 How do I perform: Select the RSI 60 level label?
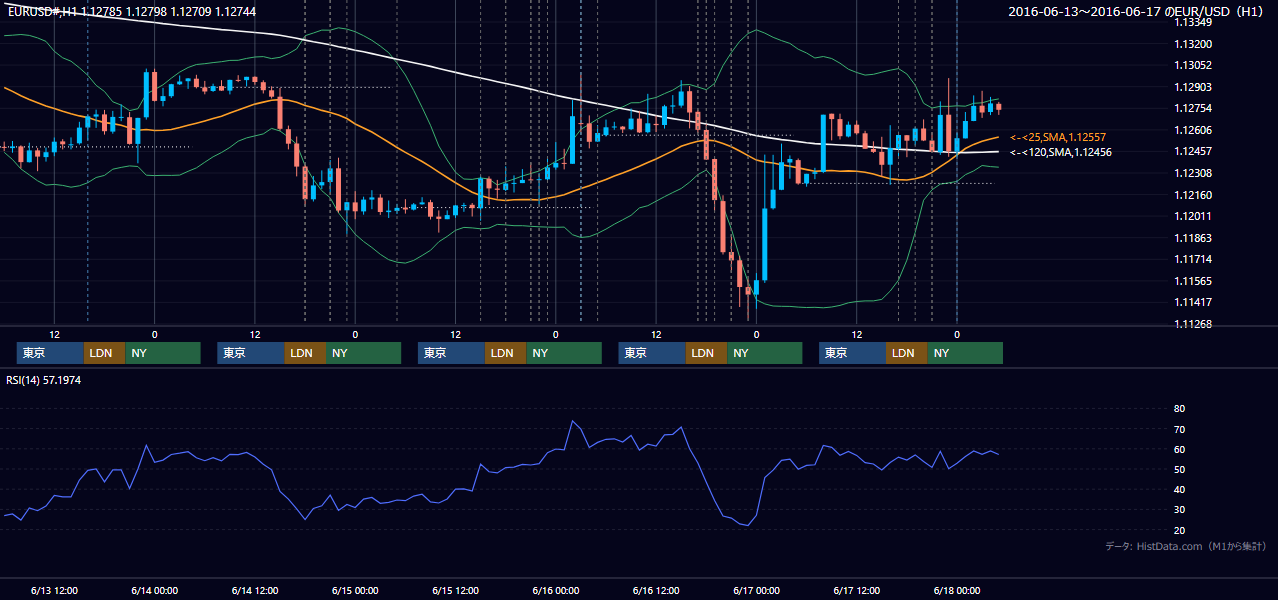tap(1179, 449)
